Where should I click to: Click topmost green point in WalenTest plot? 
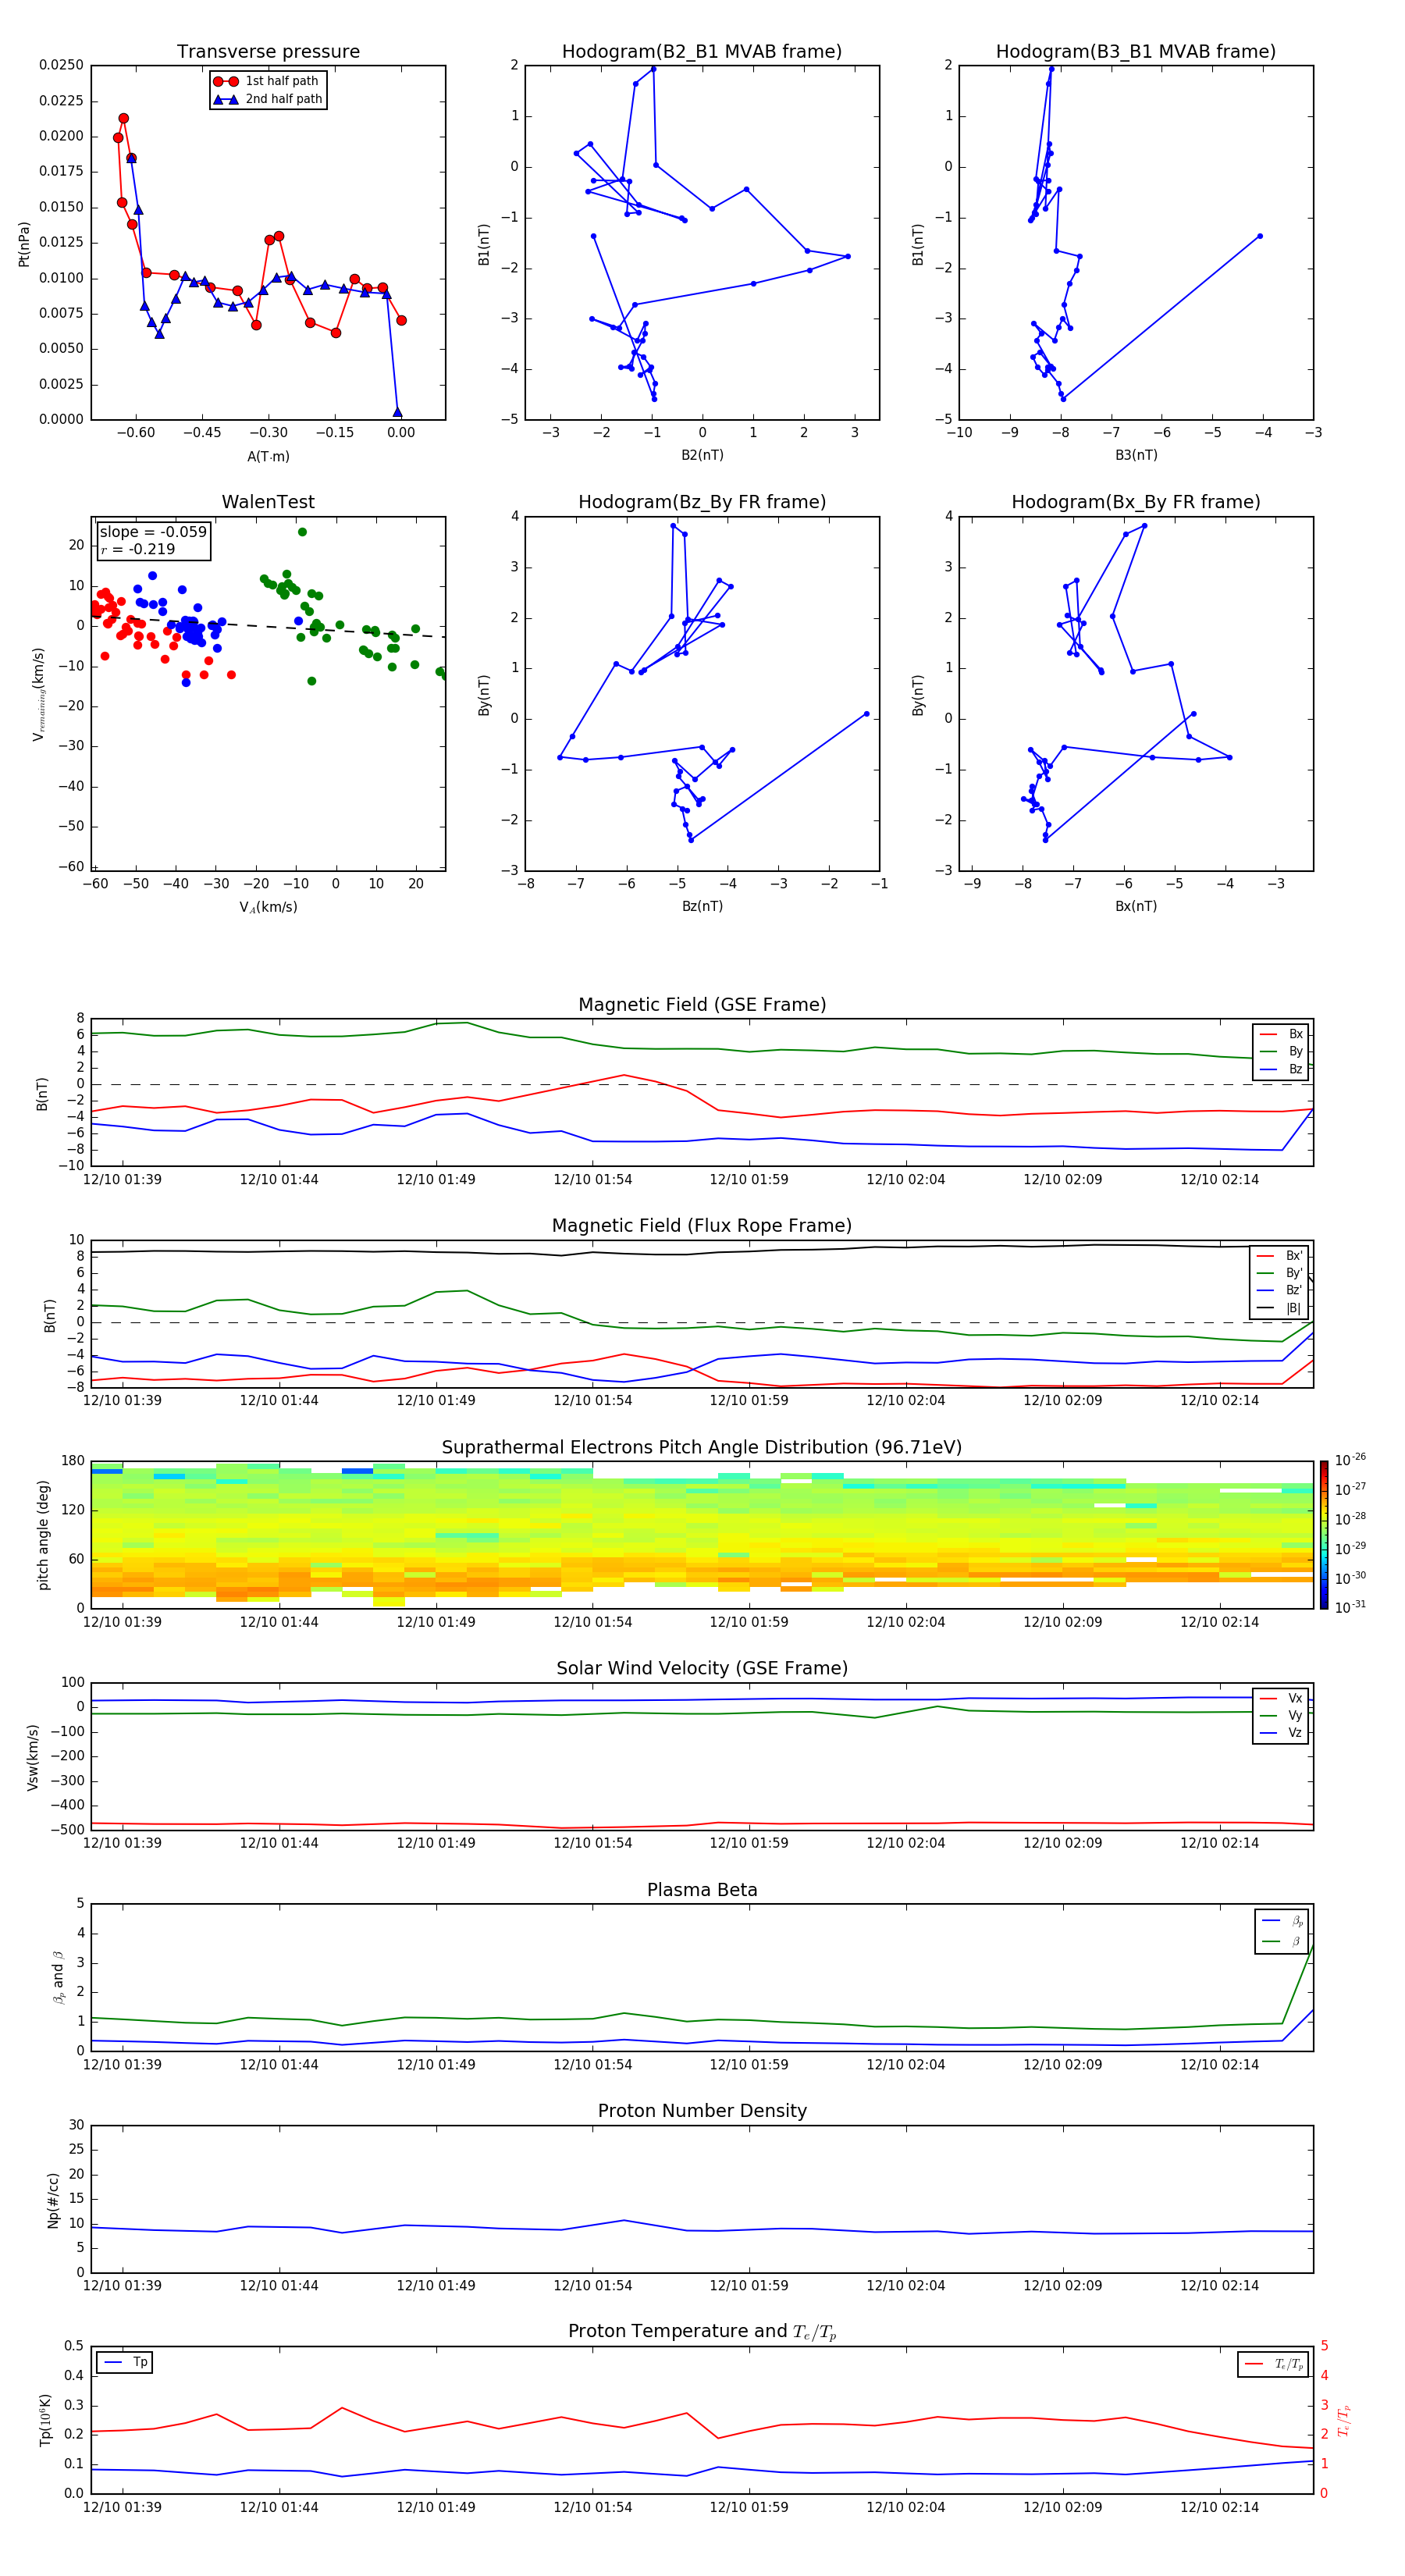302,532
